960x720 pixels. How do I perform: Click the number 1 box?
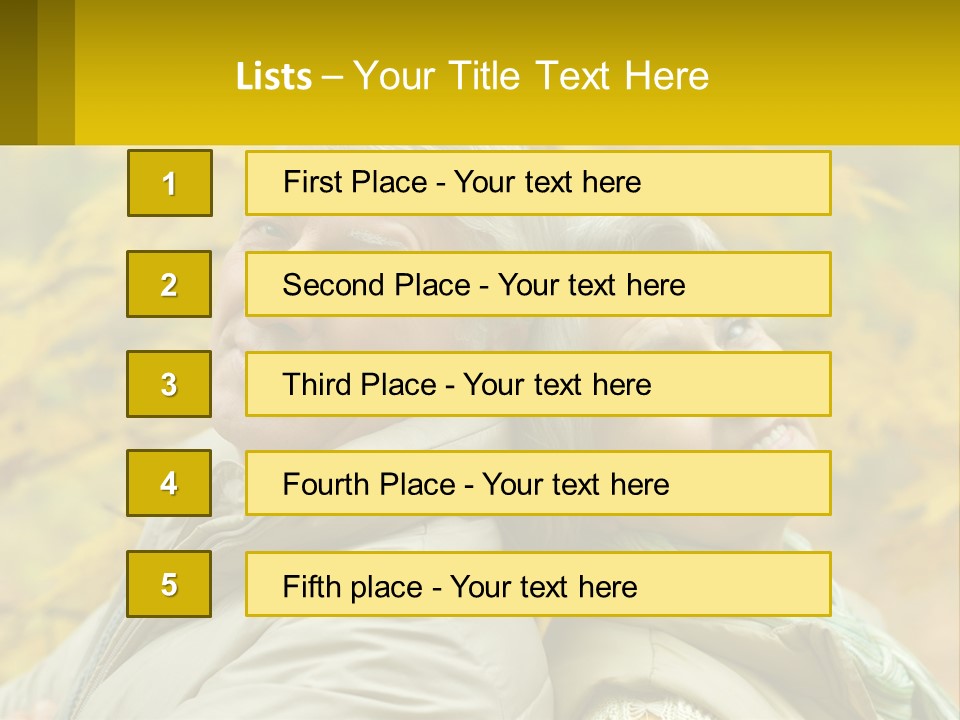point(170,183)
